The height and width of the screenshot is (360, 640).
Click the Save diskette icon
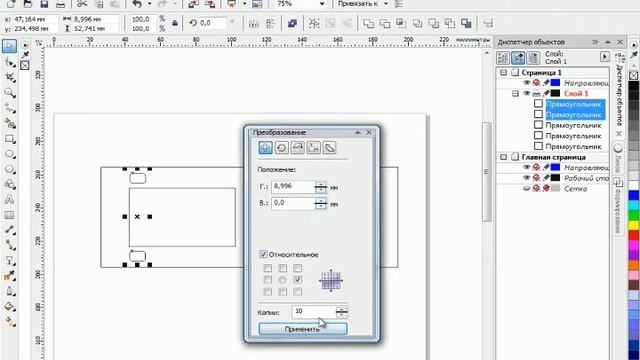(44, 4)
